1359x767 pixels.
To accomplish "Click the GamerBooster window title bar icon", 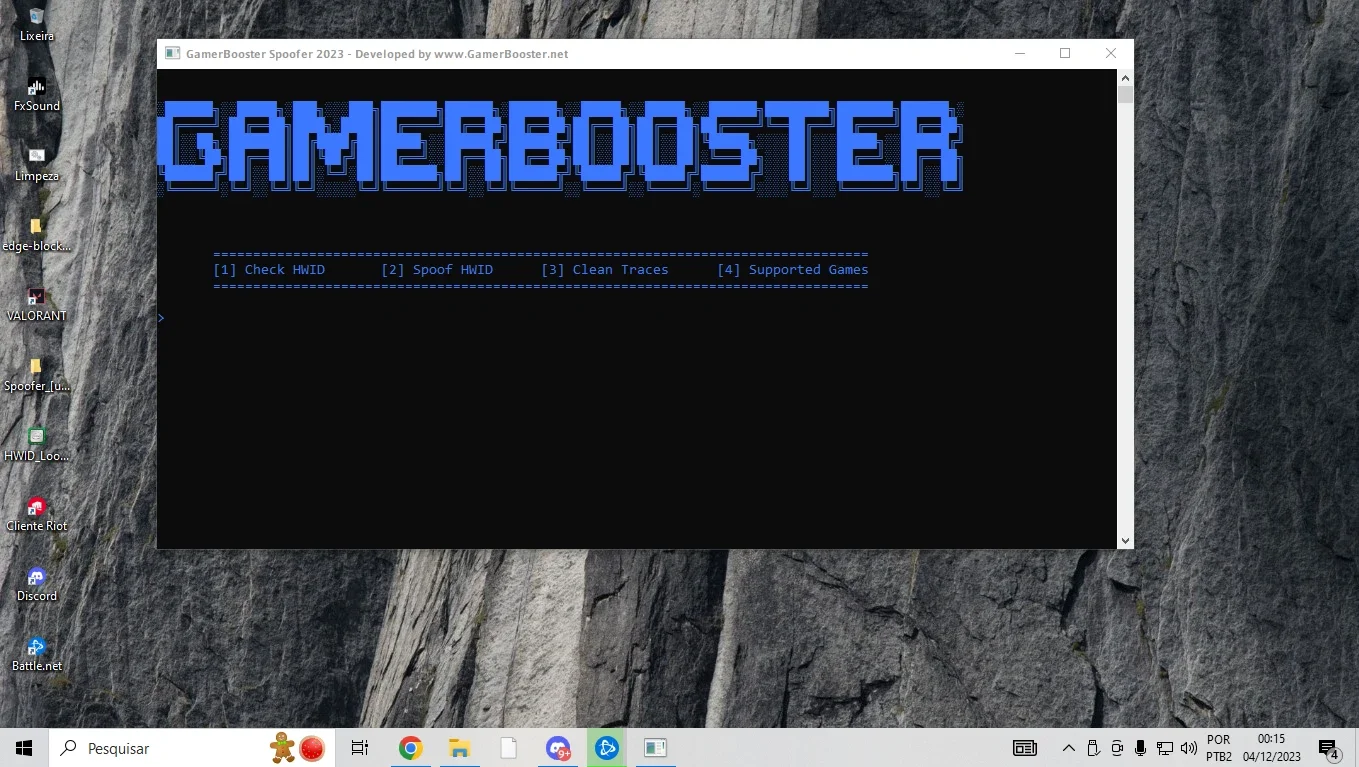I will click(173, 54).
